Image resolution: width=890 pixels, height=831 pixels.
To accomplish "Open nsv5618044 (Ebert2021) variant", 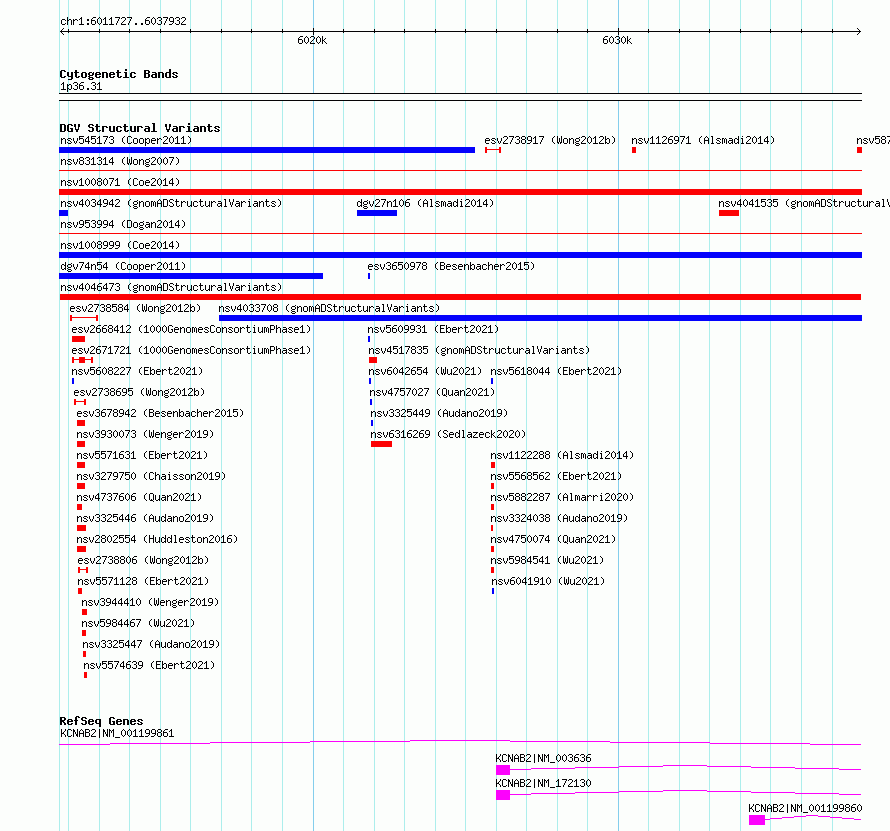I will 556,371.
